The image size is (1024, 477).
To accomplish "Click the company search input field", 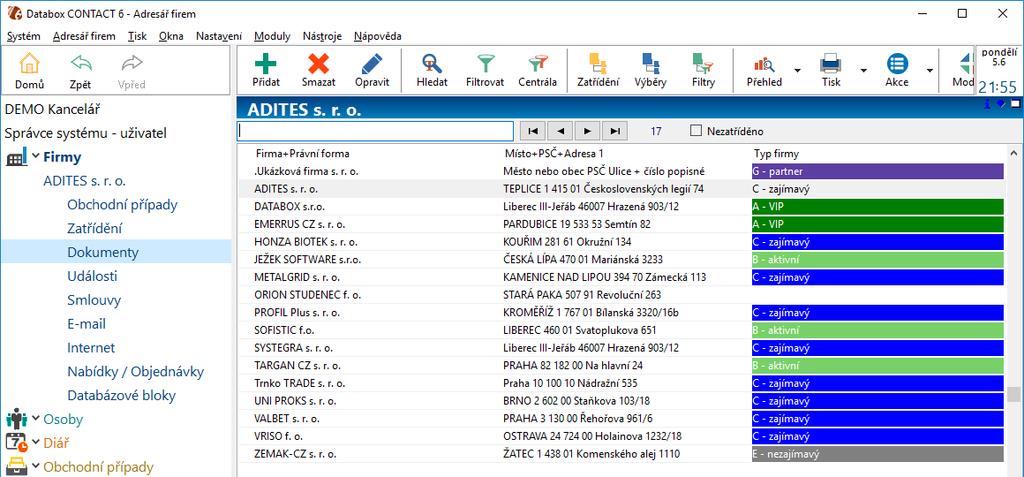I will [375, 131].
